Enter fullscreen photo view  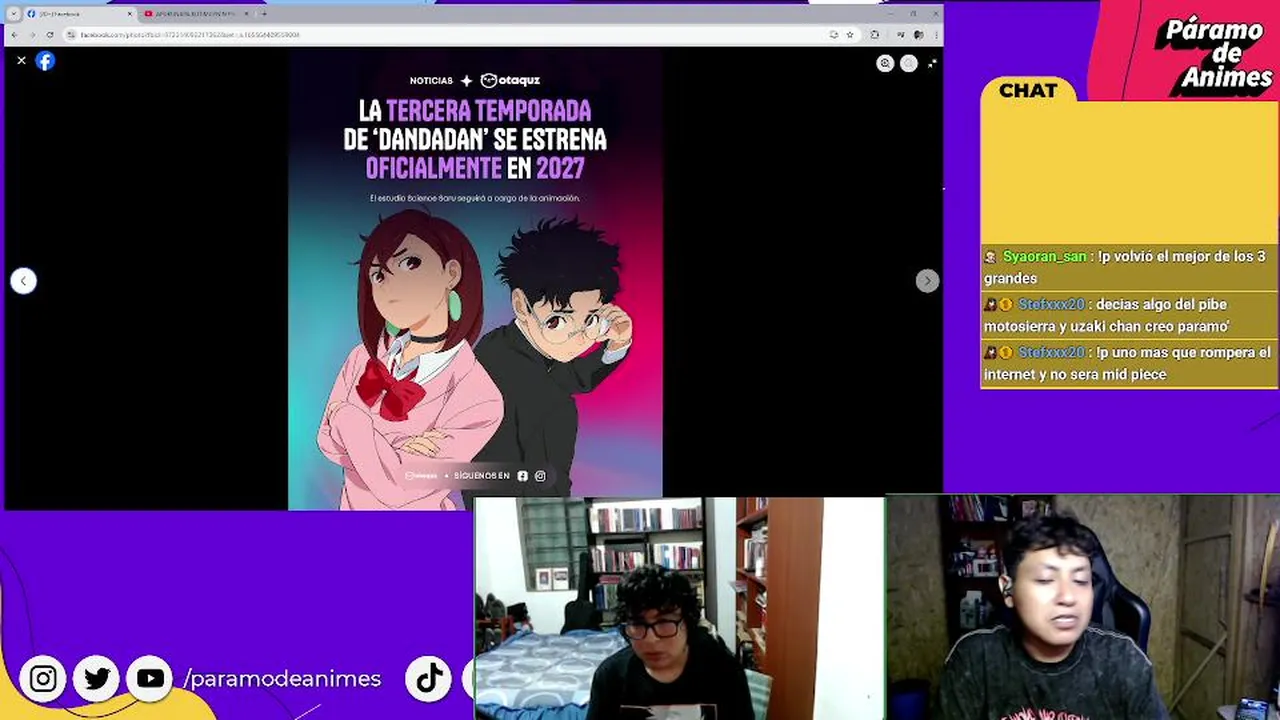[x=932, y=63]
